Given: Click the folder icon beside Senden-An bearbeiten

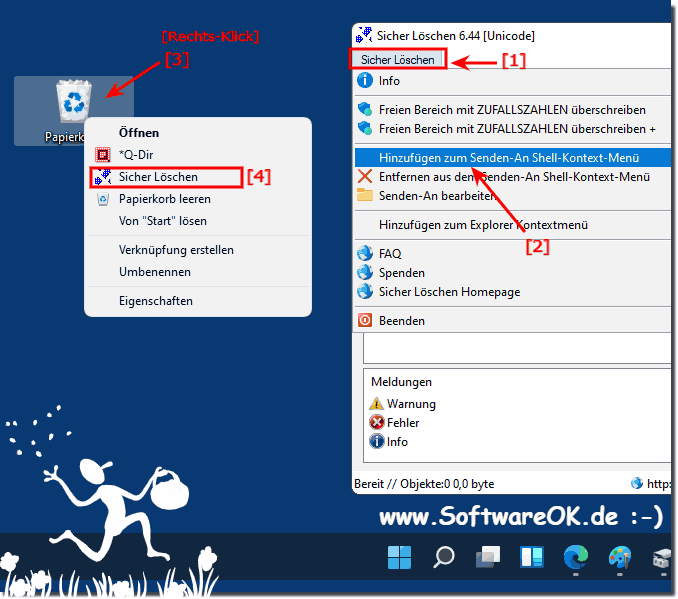Looking at the screenshot, I should 365,195.
